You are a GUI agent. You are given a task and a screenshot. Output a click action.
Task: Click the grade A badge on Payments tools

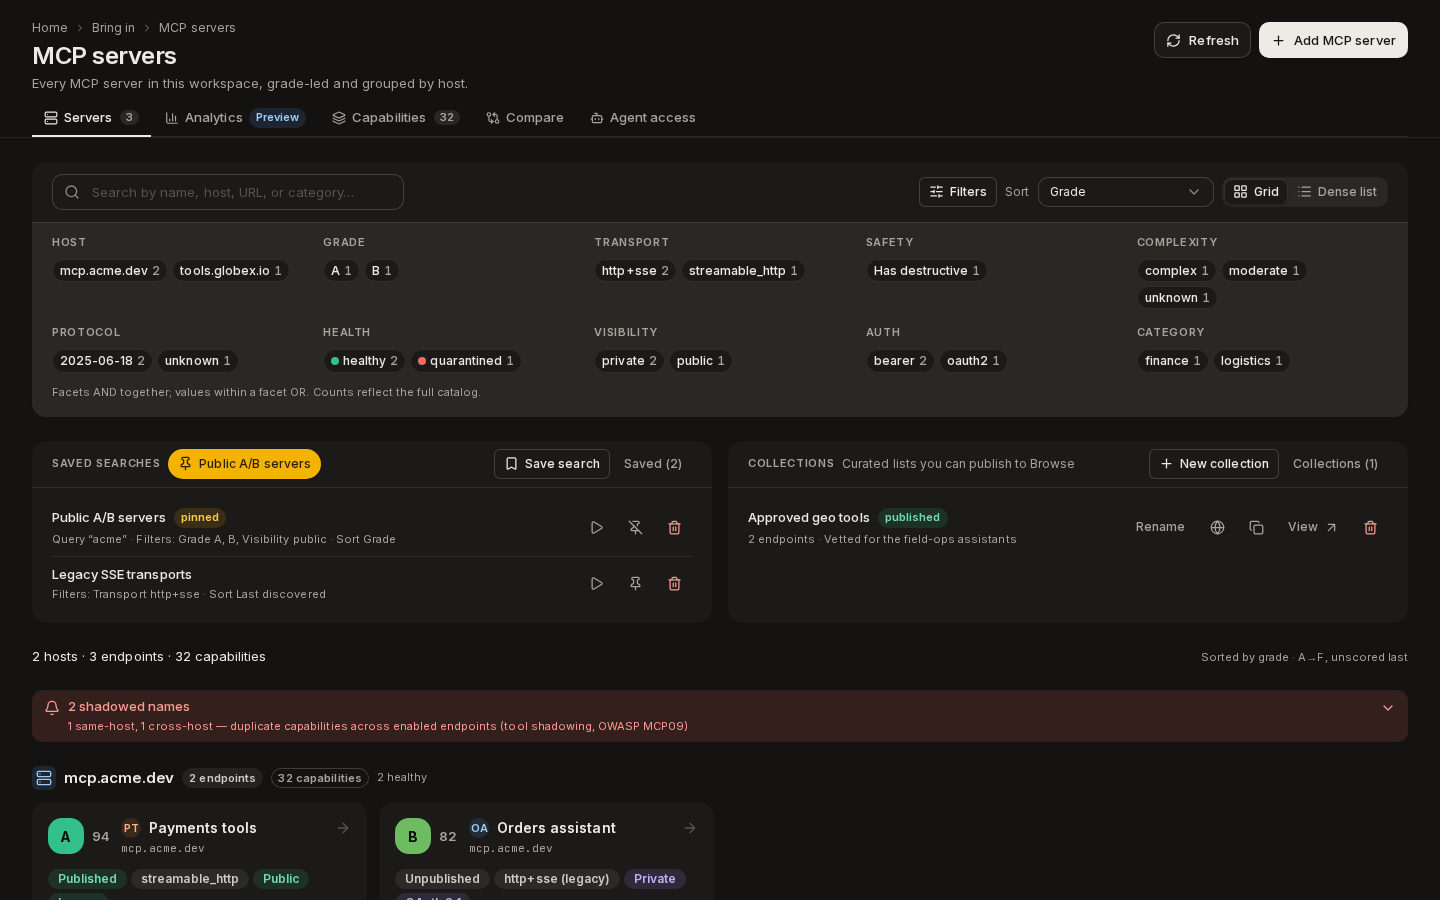click(66, 836)
